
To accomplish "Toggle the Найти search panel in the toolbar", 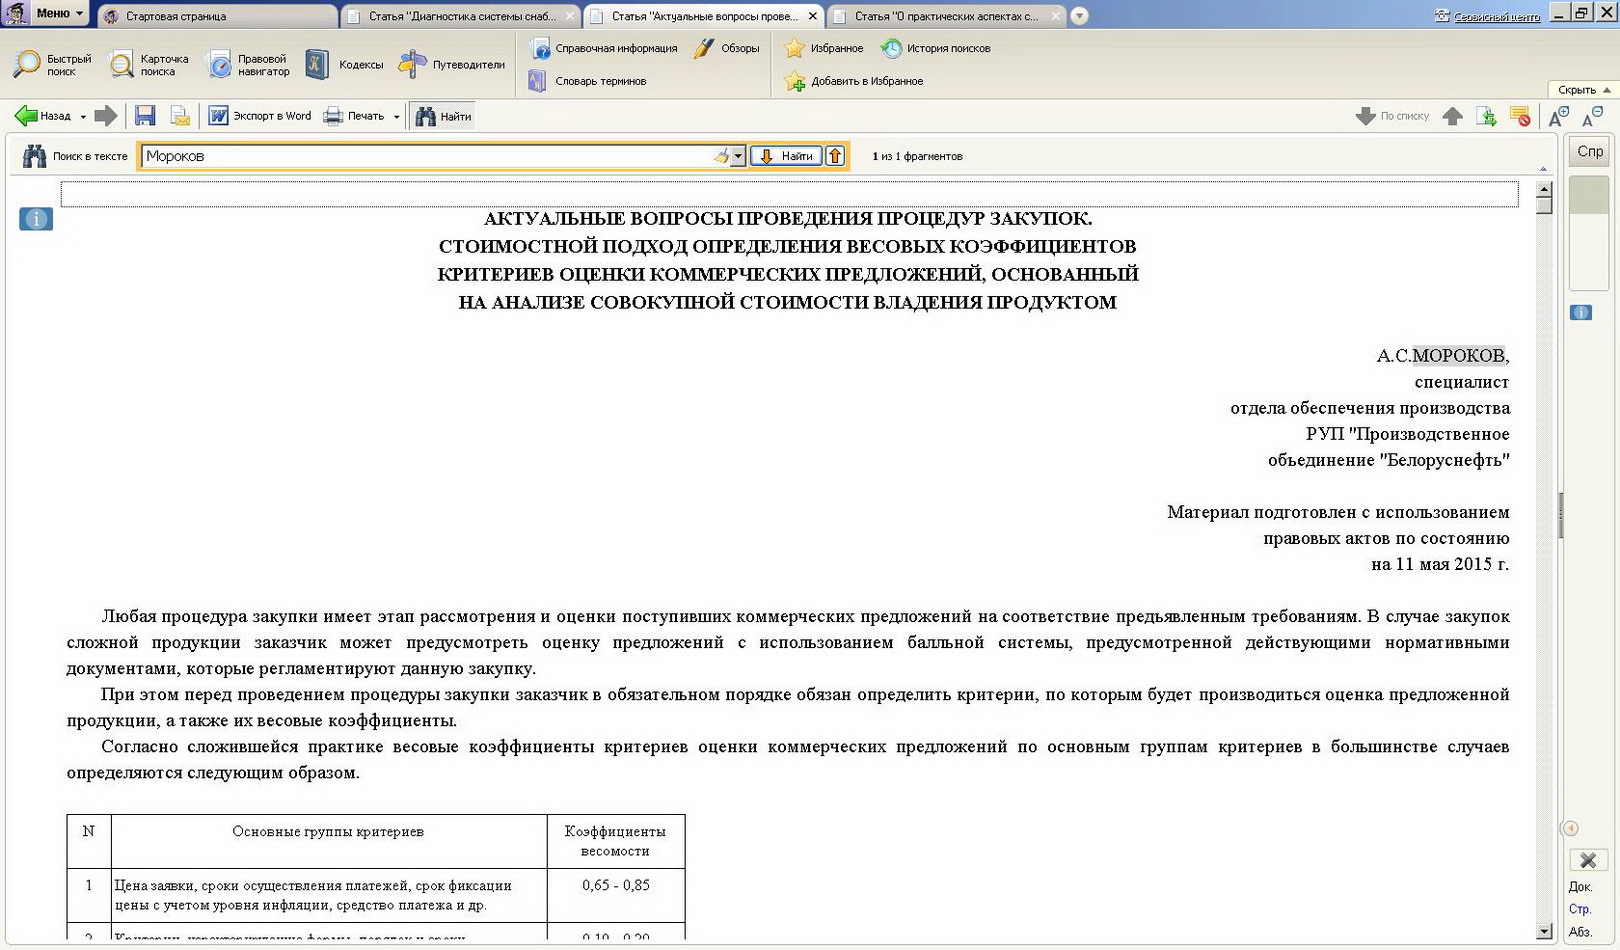I will [x=443, y=116].
